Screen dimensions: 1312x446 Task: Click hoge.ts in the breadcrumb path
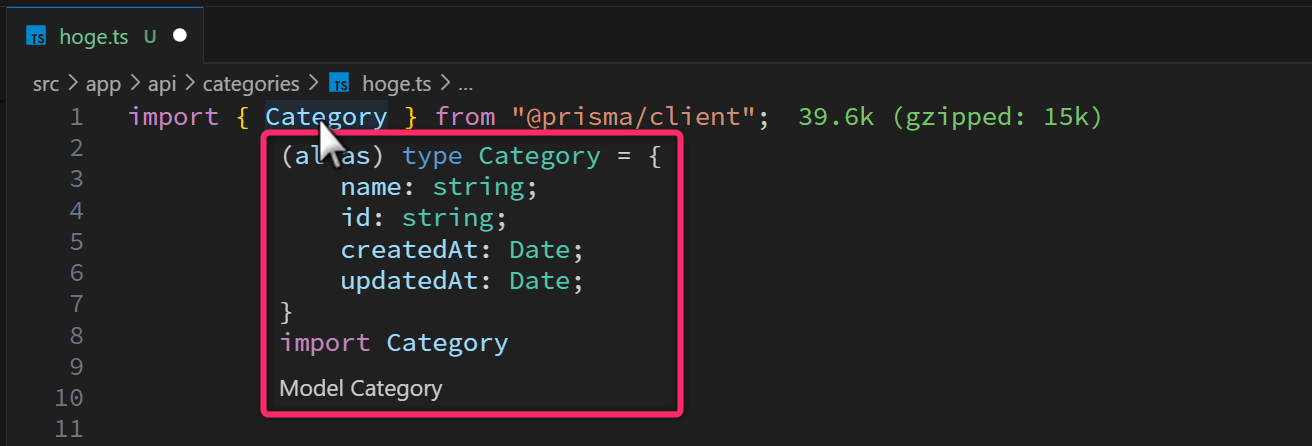[397, 84]
